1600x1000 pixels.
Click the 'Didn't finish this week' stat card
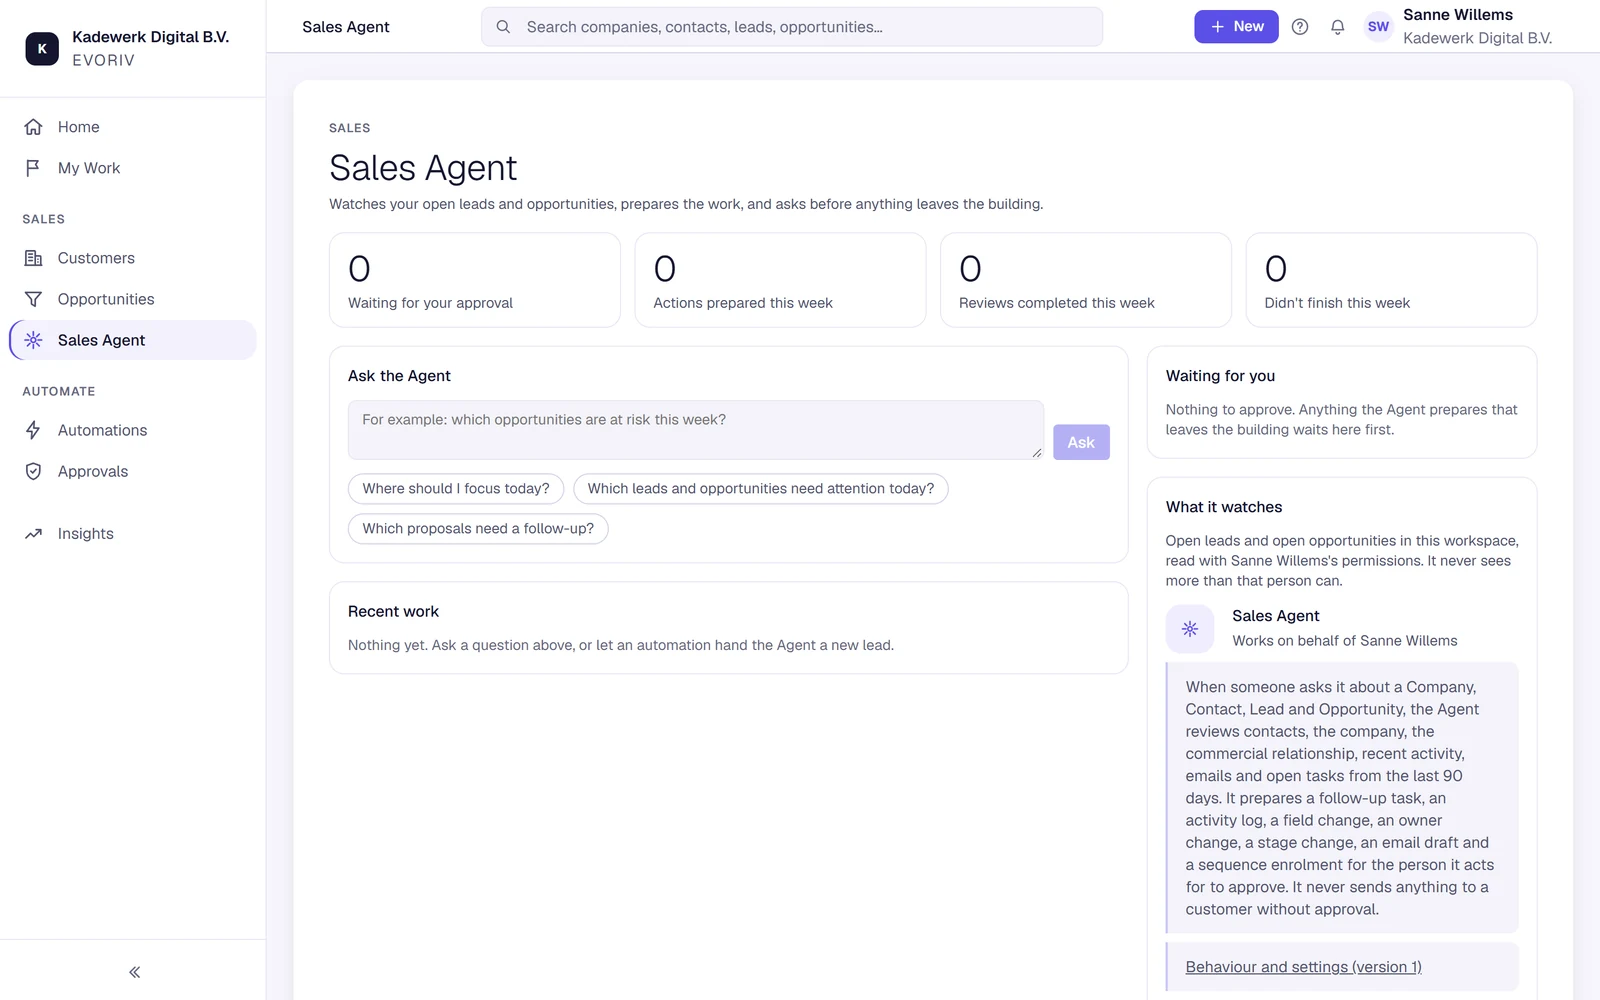(x=1391, y=280)
